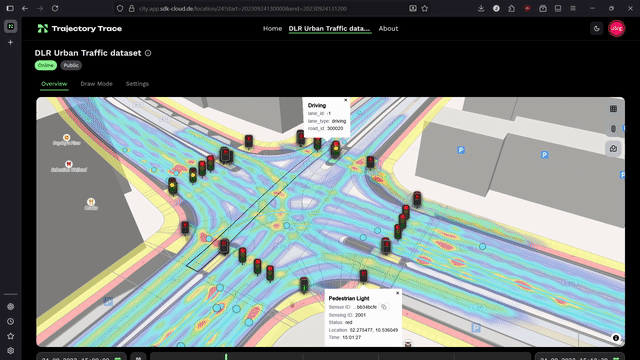
Task: Click the start date-time input field
Action: click(81, 357)
